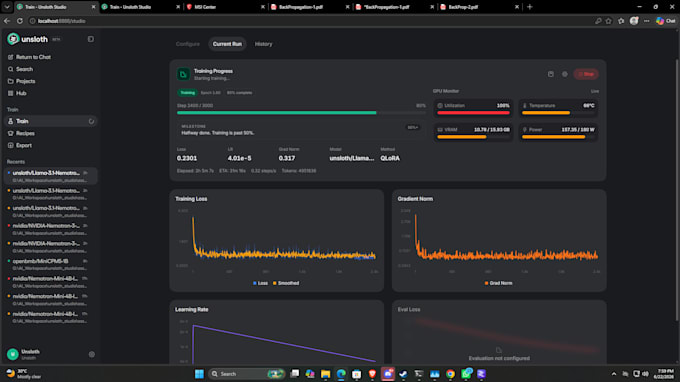Screen dimensions: 680x382
Task: Click the Training Progress card icon
Action: [183, 74]
